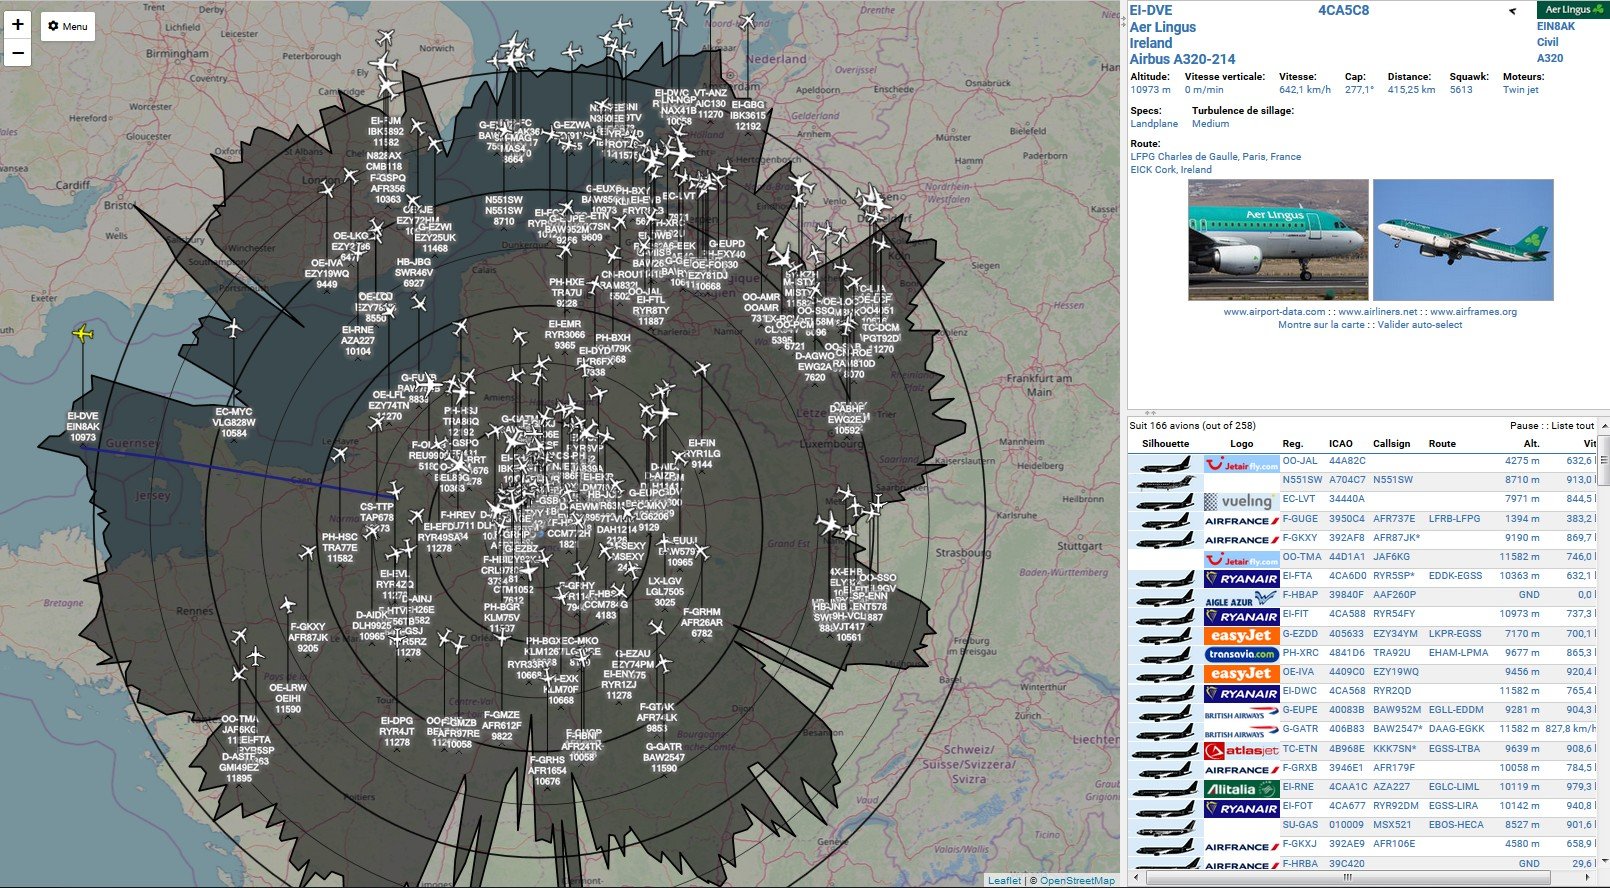The image size is (1610, 888).
Task: Click the Vueling logo in EC-LVT row
Action: (1241, 502)
